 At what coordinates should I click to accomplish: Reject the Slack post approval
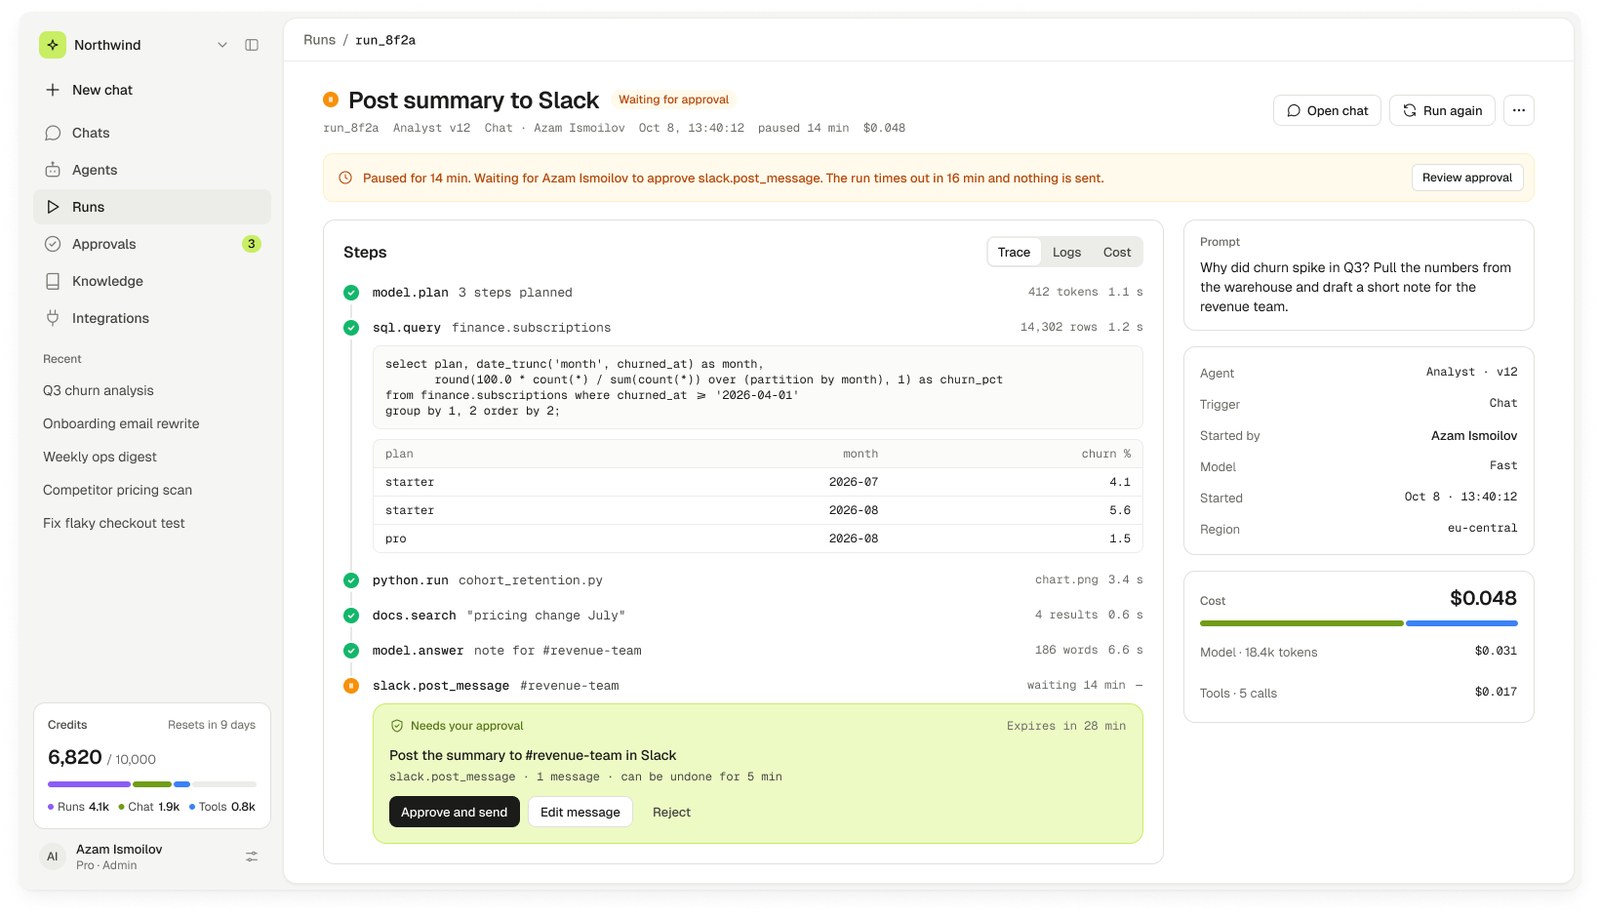click(672, 812)
